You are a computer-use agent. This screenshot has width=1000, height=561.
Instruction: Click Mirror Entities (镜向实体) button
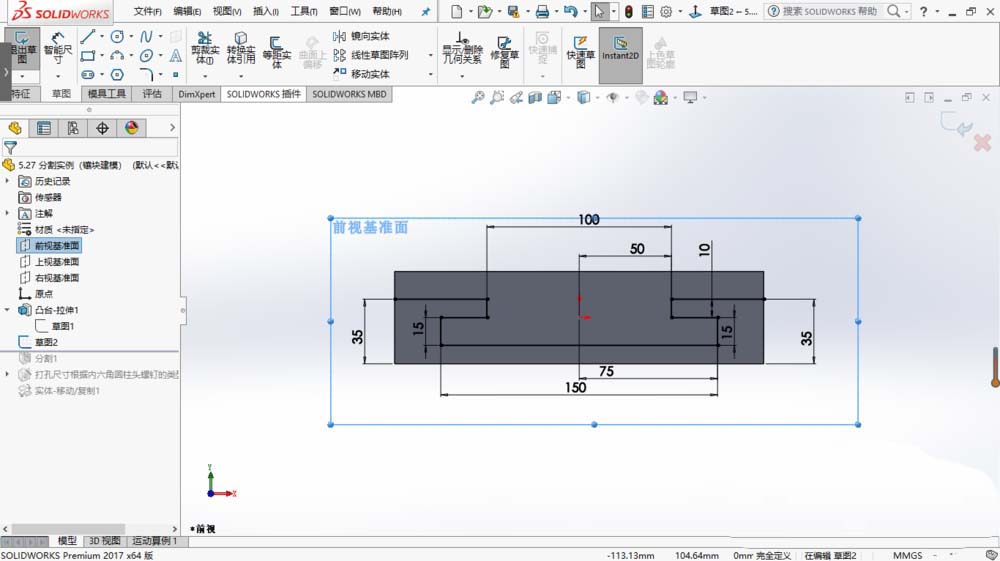pos(362,36)
